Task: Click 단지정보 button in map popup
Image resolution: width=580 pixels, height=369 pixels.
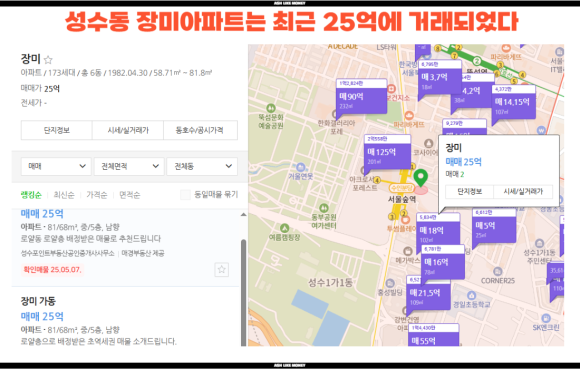Action: pos(469,192)
